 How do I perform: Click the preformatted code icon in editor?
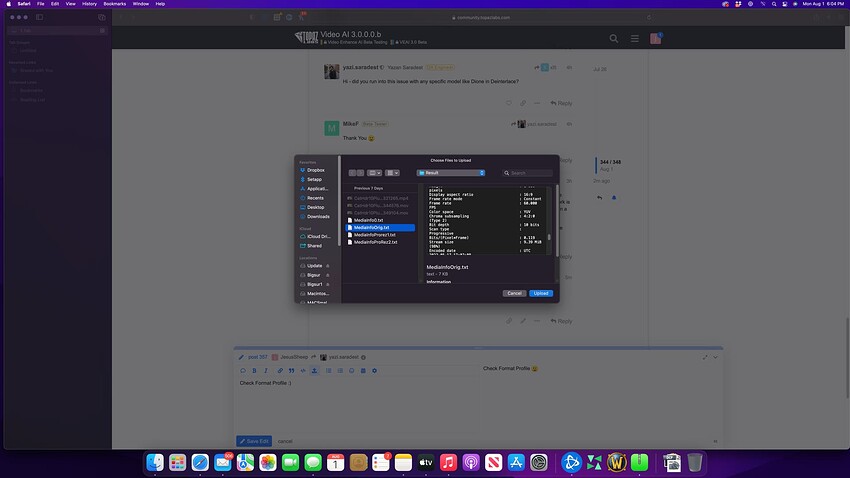[303, 371]
